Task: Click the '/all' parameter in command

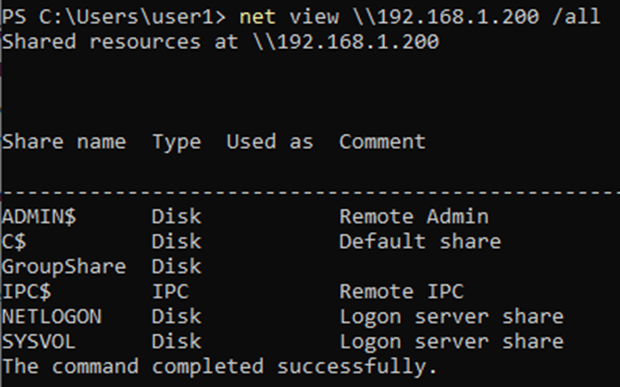Action: point(576,17)
